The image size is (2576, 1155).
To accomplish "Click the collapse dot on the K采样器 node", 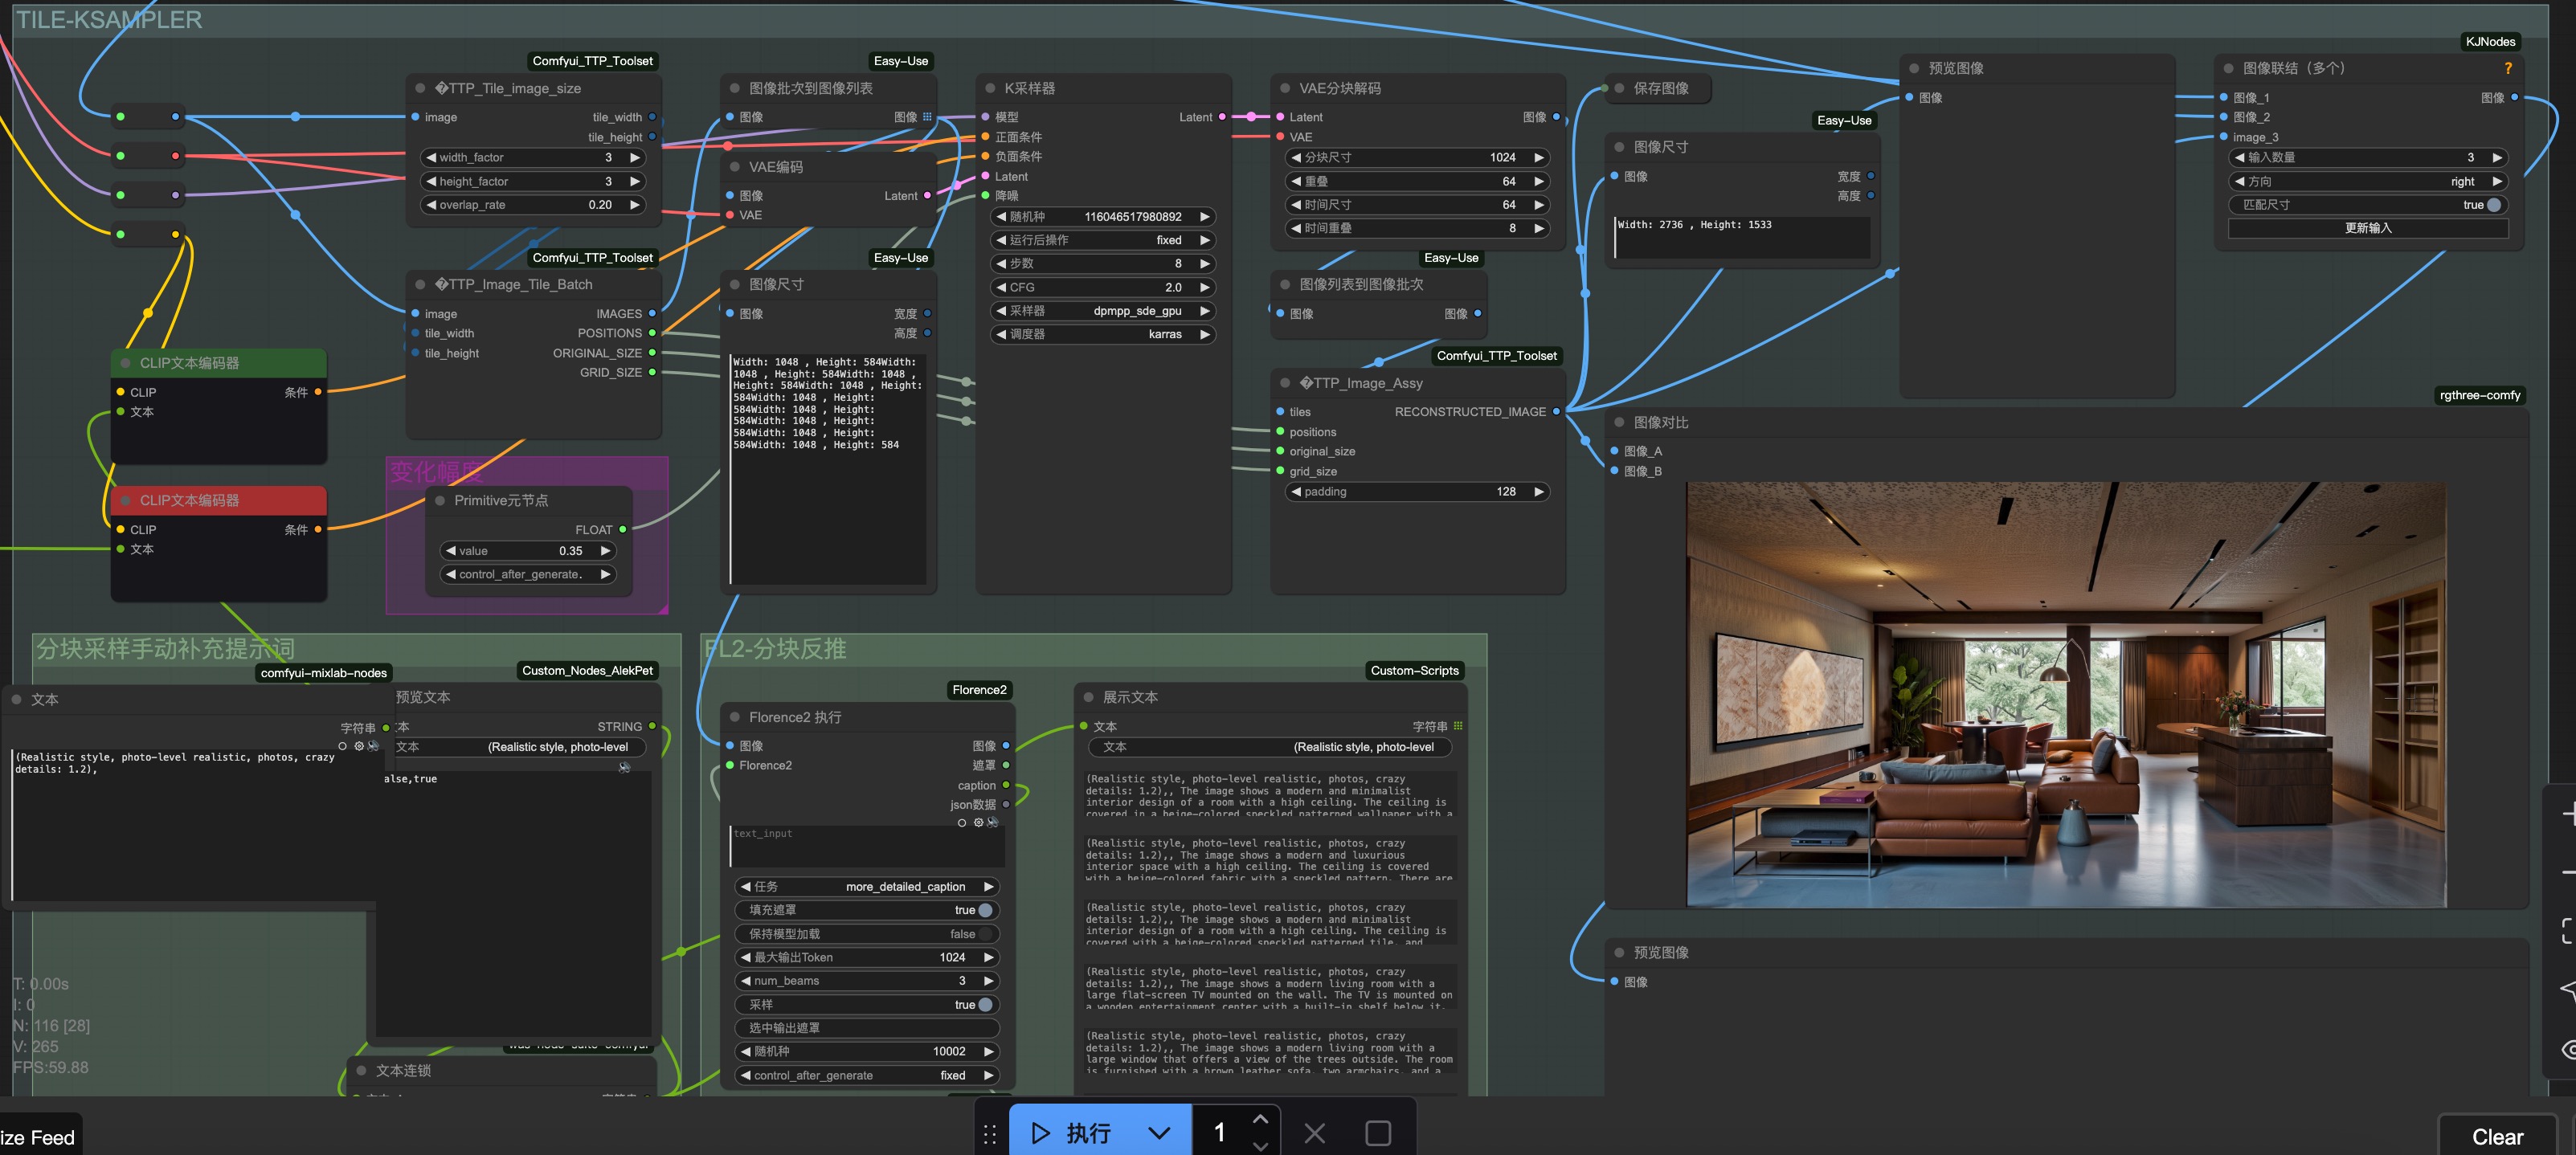I will 990,88.
